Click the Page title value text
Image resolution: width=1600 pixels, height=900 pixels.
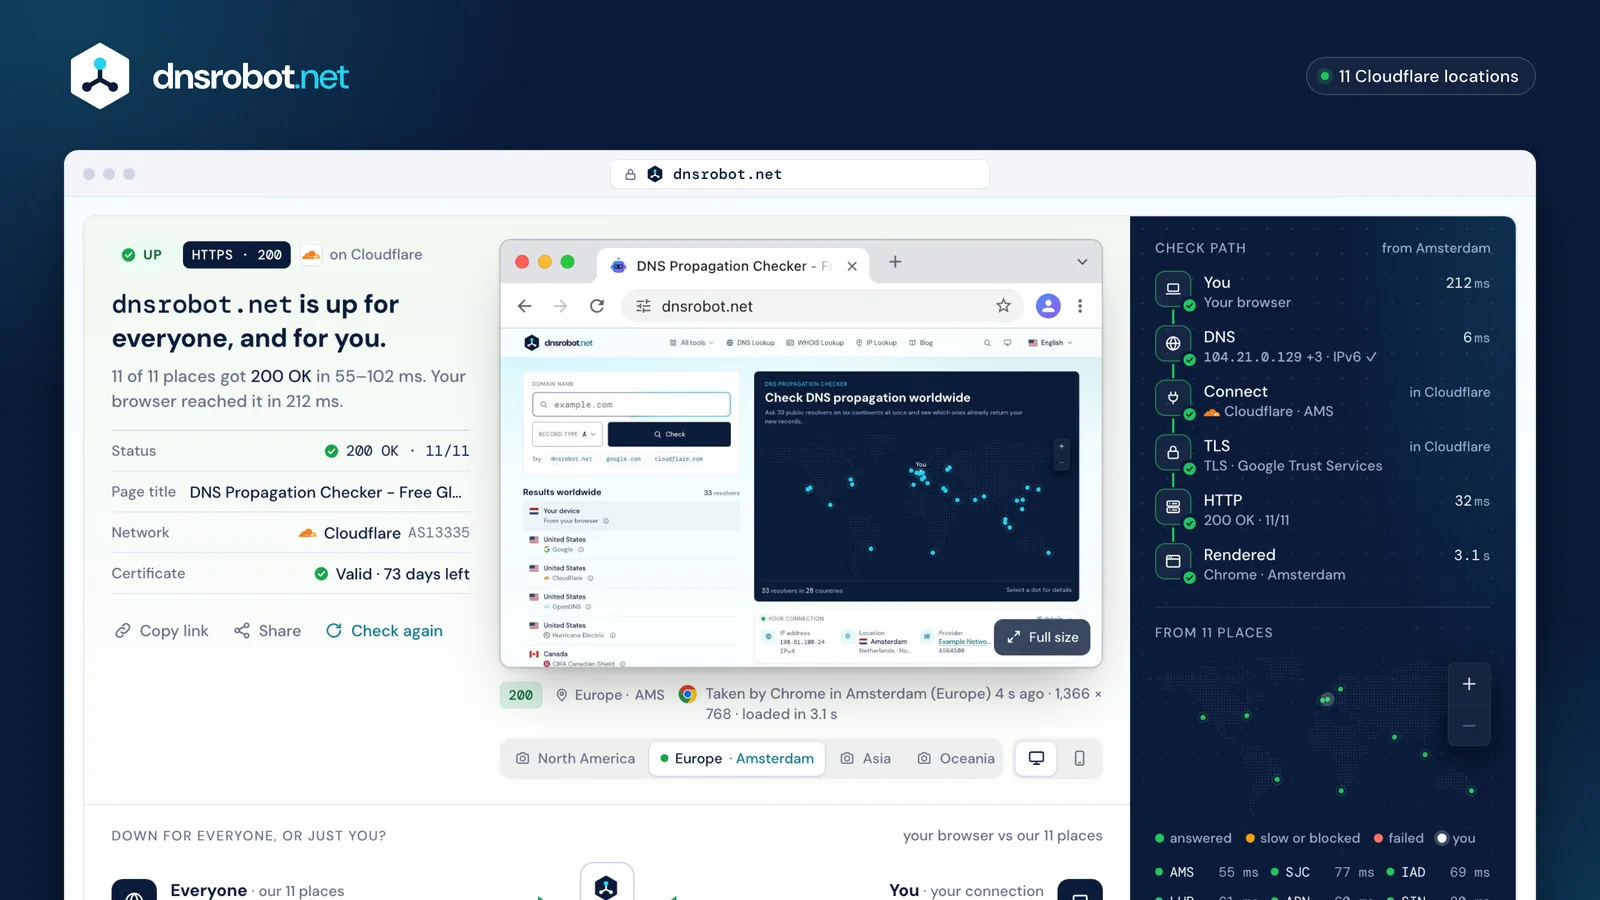click(326, 492)
